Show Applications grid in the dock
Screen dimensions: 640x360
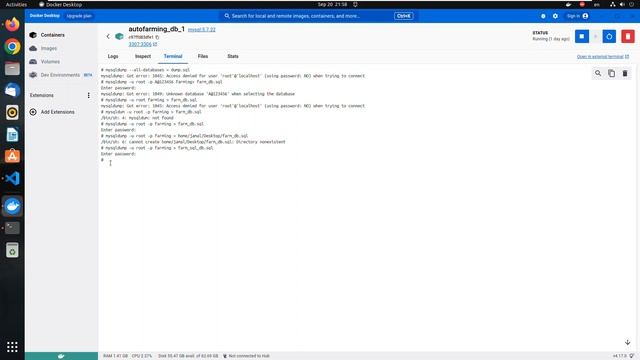pos(12,347)
